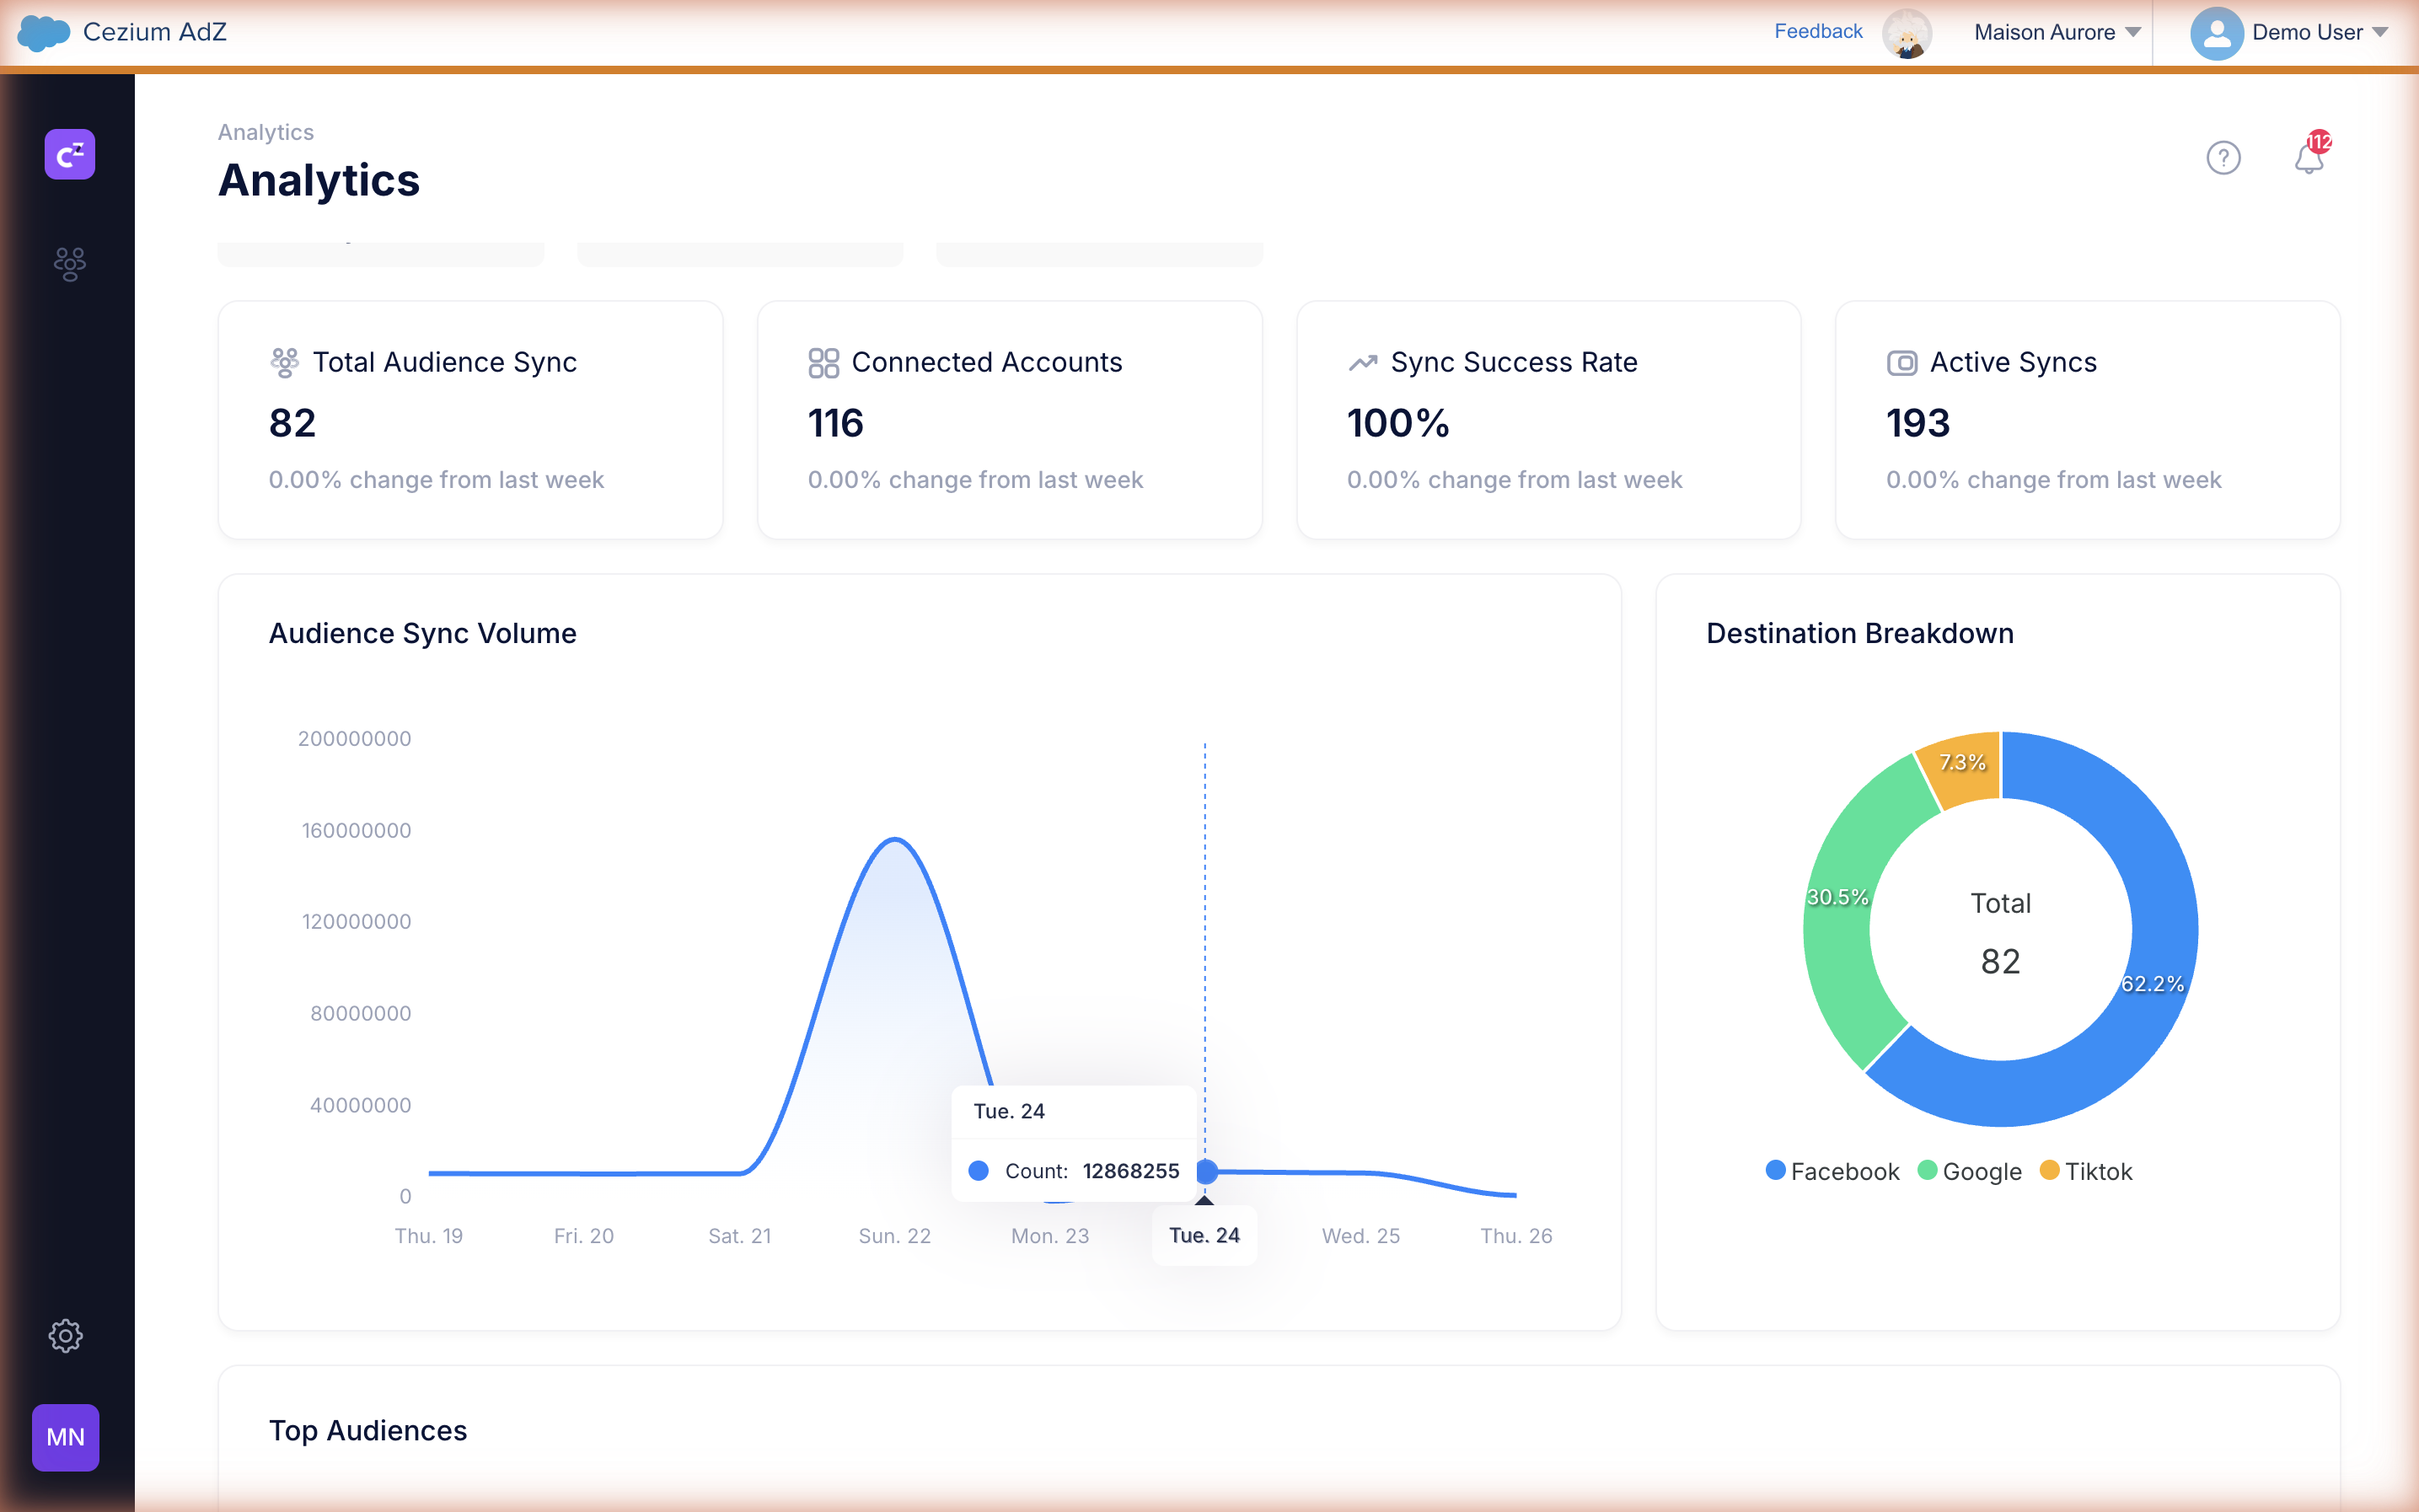The image size is (2419, 1512).
Task: Click the Total Audience Sync card
Action: 471,420
